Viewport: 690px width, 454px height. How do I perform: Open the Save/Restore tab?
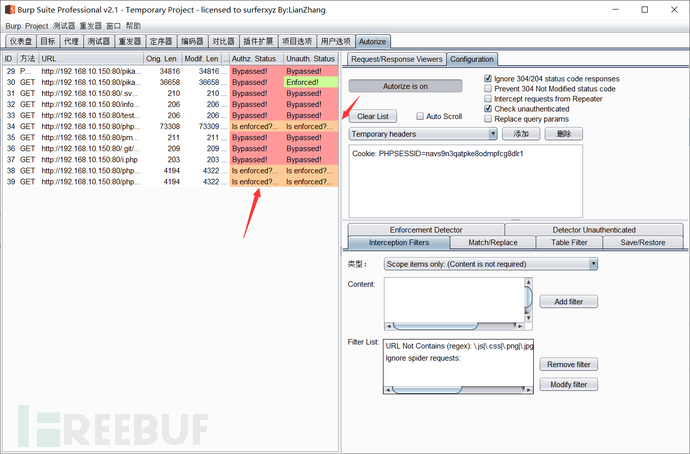(642, 242)
